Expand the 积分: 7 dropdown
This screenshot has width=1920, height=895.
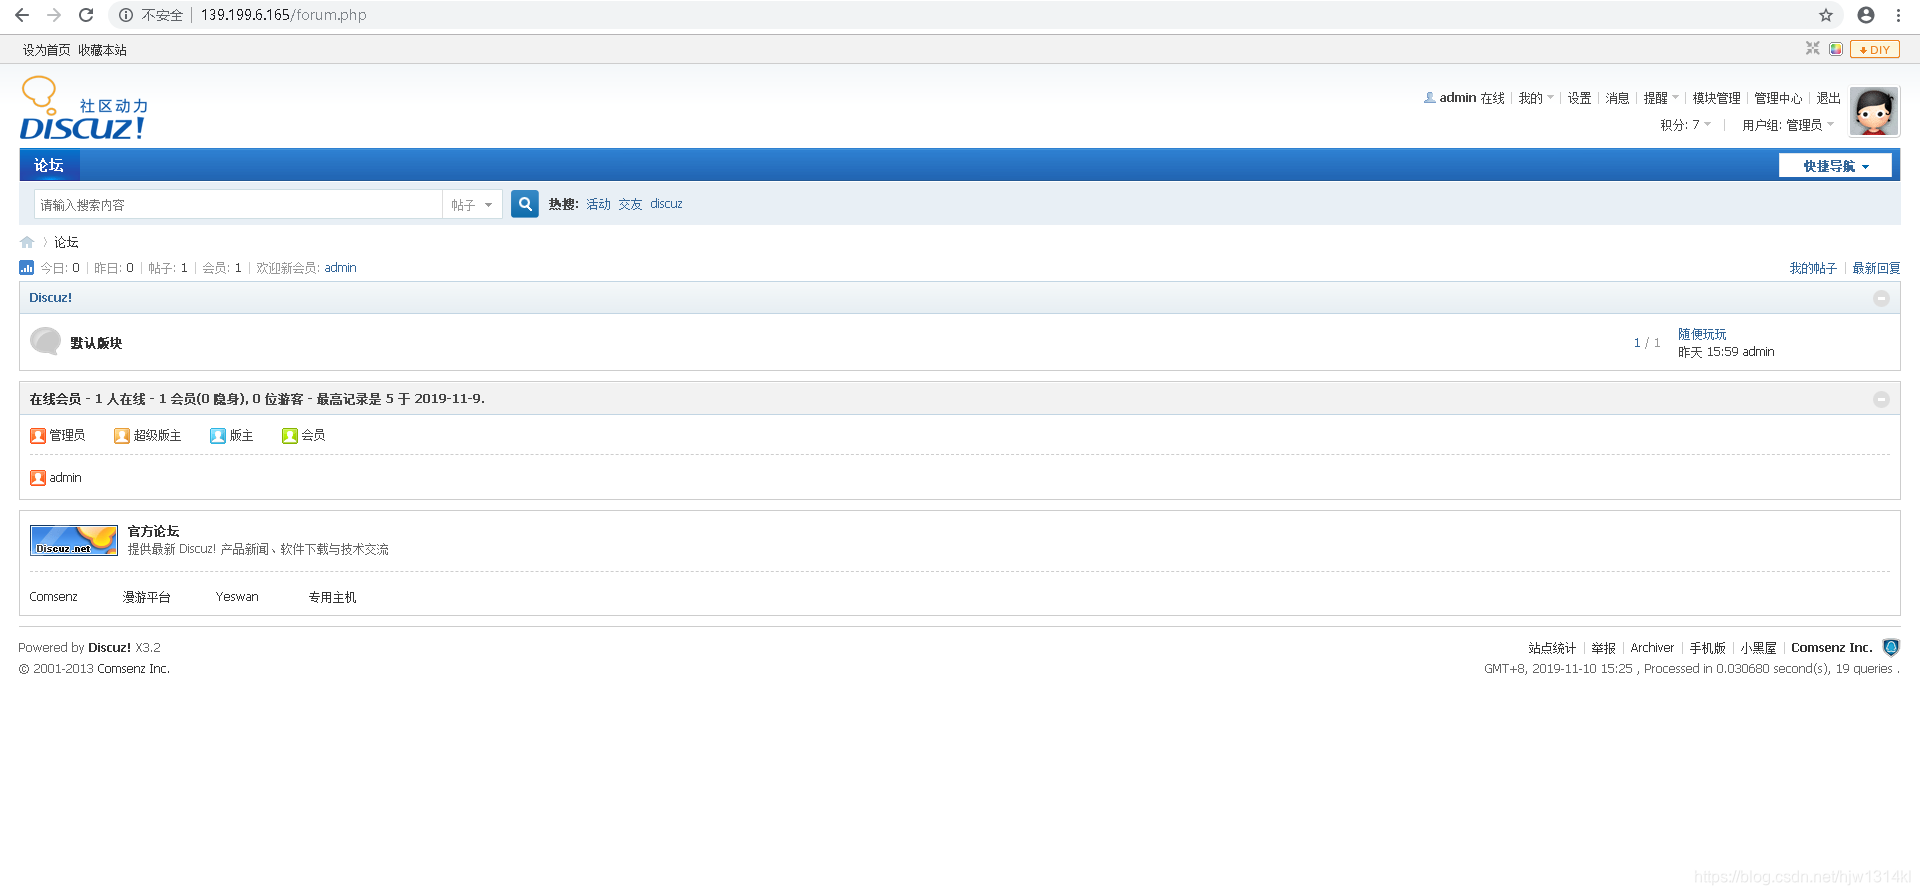point(1686,125)
